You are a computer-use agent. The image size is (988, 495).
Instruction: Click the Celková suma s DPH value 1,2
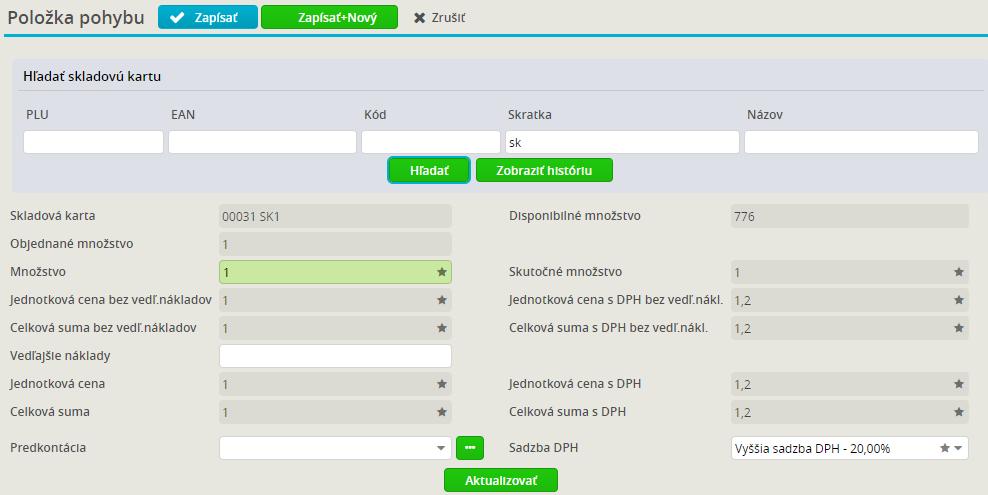pyautogui.click(x=849, y=412)
